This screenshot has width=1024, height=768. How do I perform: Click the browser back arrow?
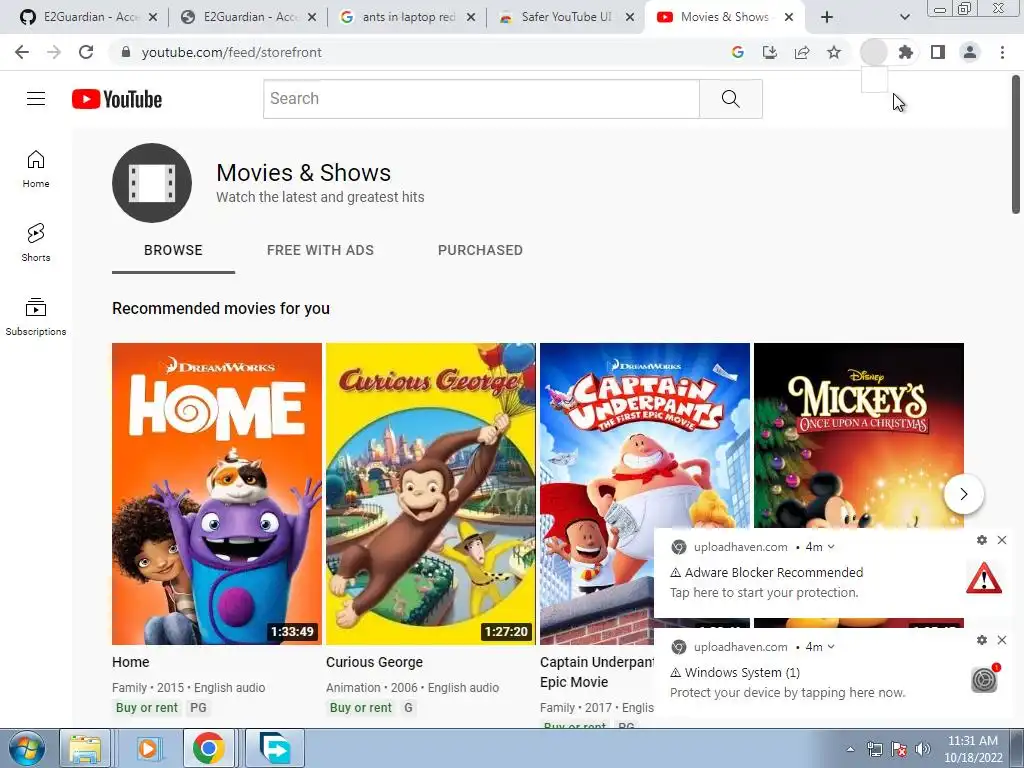click(22, 52)
